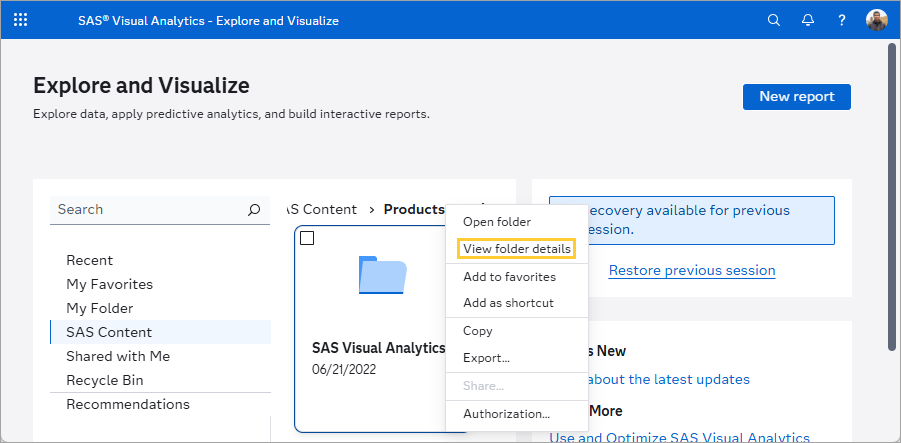Screen dimensions: 901x443
Task: Select My Favorites in the navigation list
Action: tap(160, 284)
